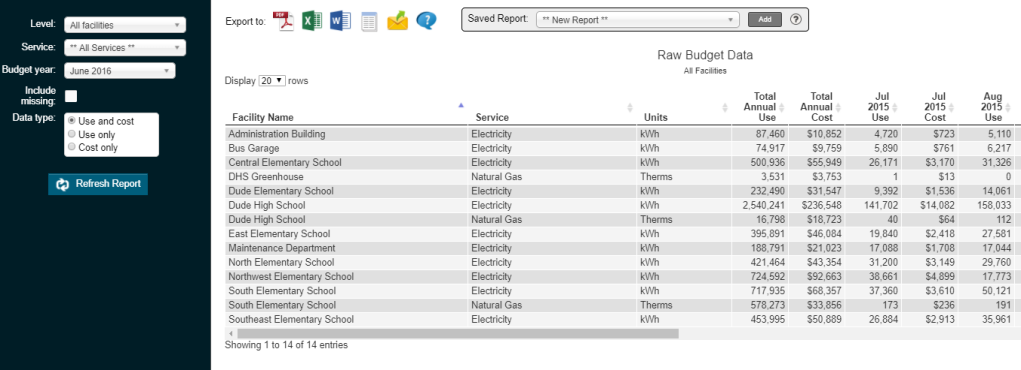The height and width of the screenshot is (370, 1021).
Task: Export report to PDF
Action: 283,20
